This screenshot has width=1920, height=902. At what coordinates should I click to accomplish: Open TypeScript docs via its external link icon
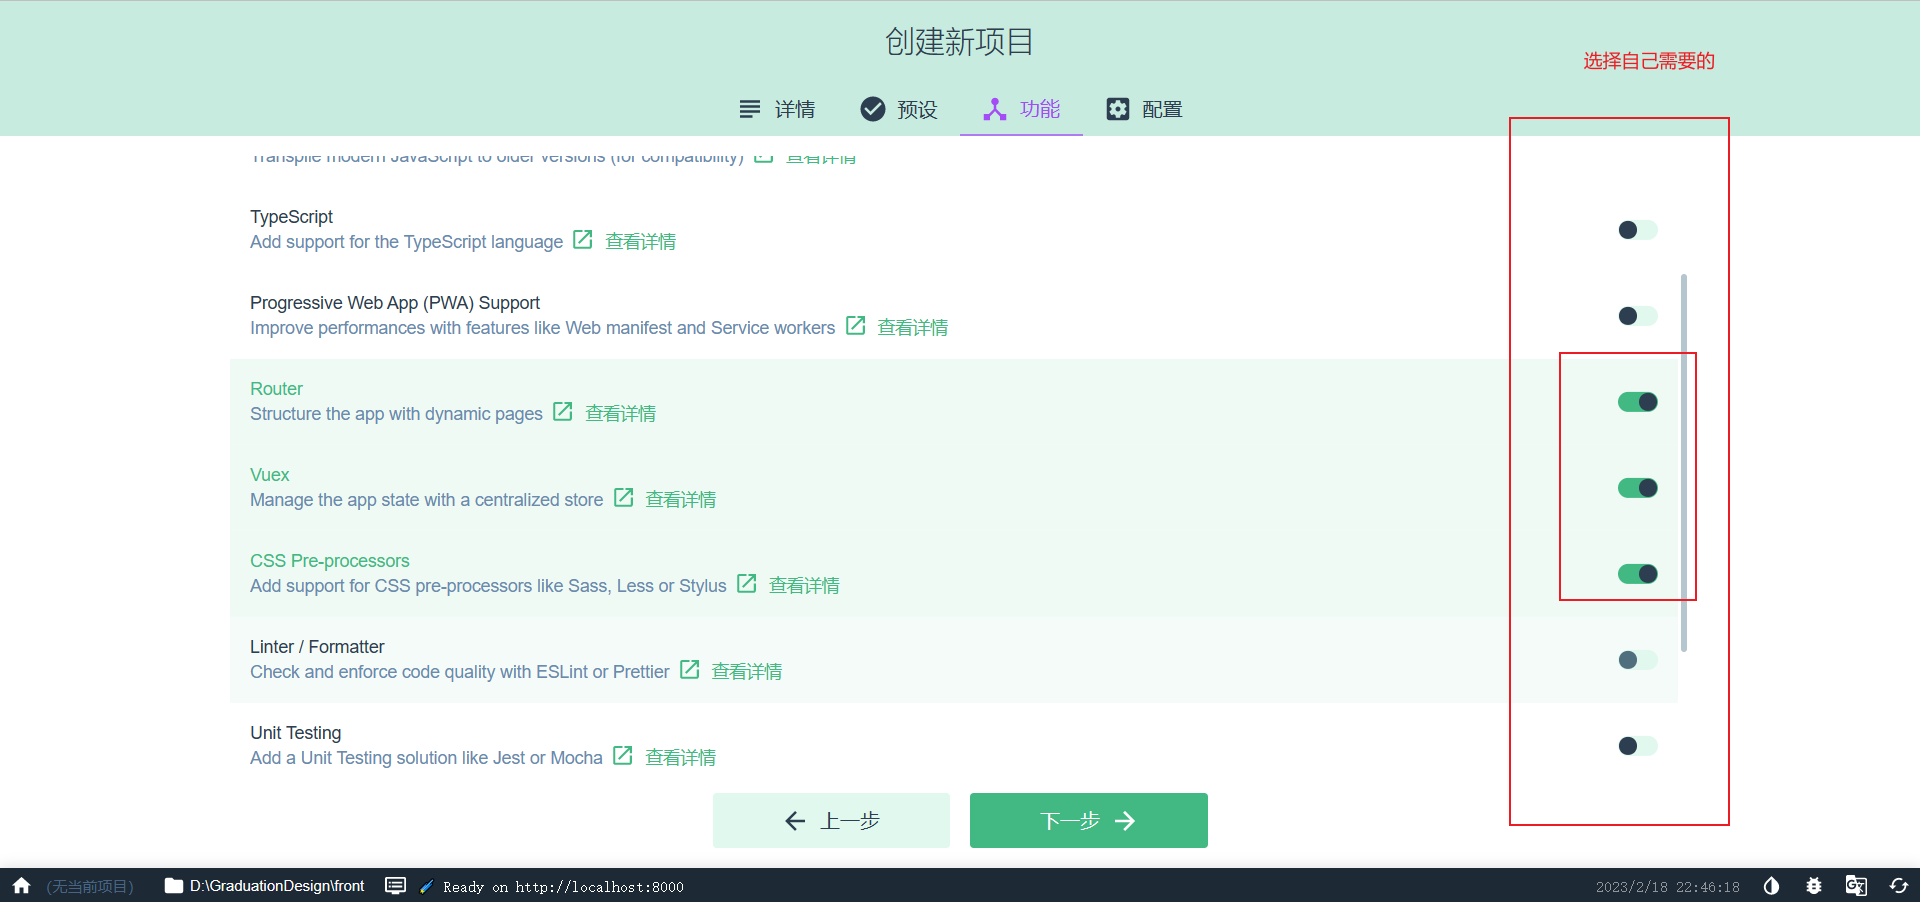tap(582, 240)
